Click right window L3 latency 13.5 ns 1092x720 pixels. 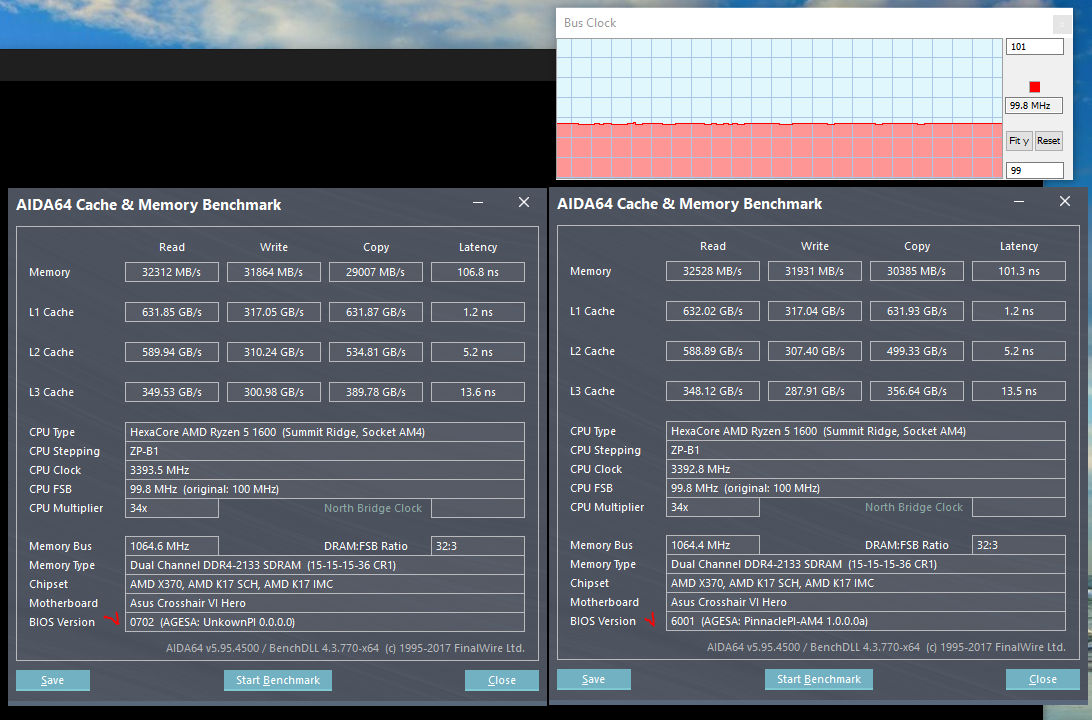pos(1019,391)
